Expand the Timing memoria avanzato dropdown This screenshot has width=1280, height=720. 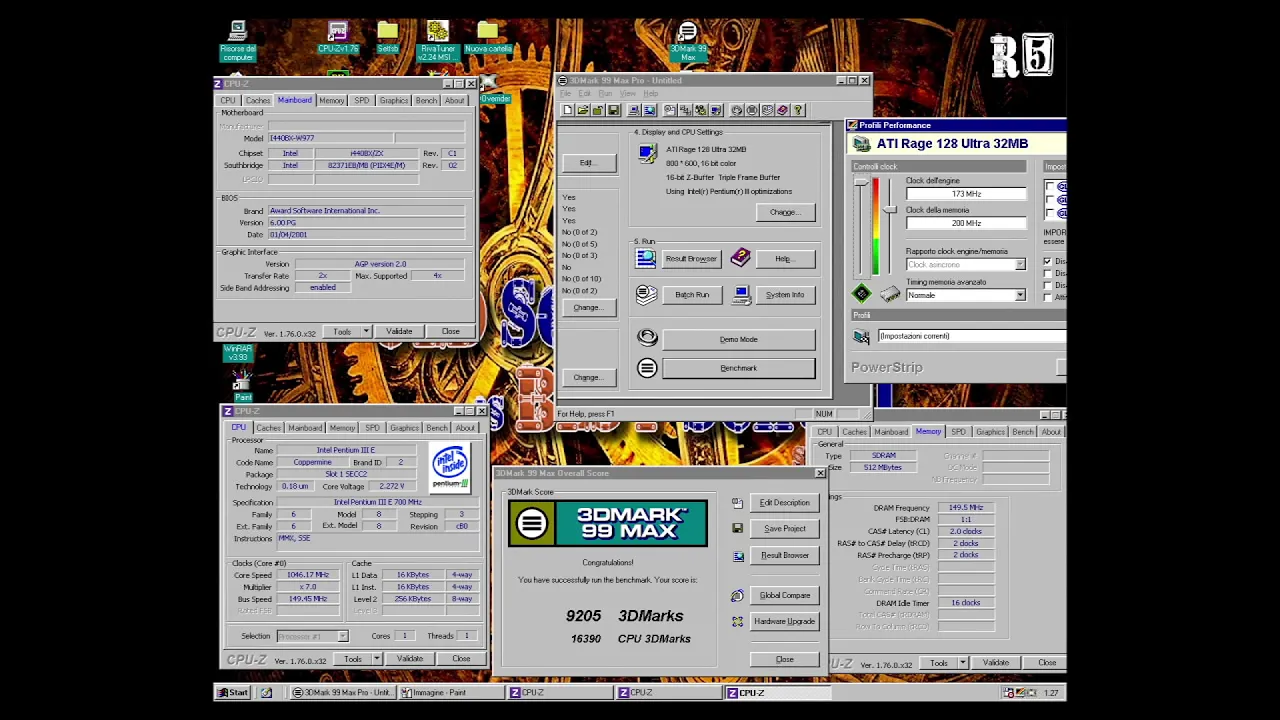tap(1020, 295)
